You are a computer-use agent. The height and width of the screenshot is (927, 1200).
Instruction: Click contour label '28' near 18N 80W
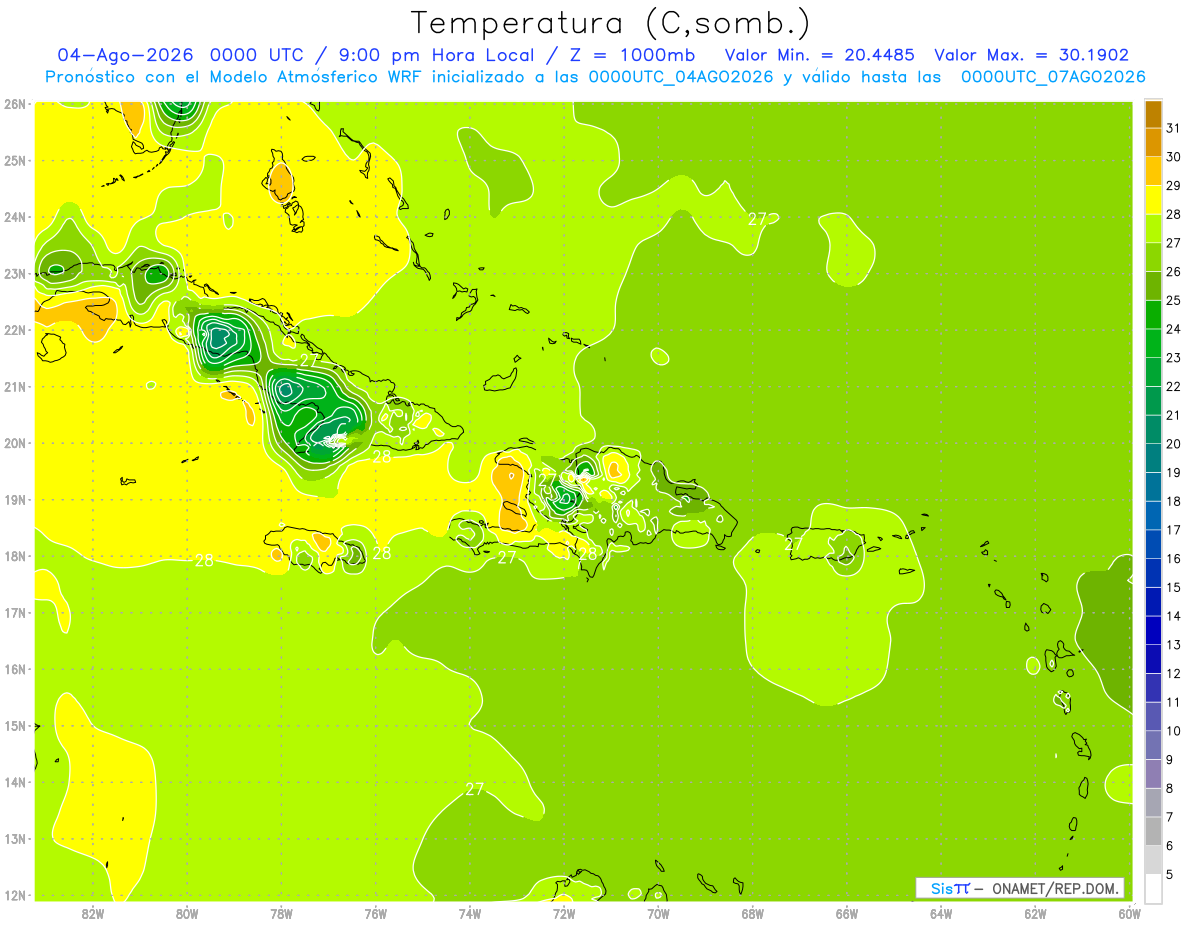[x=204, y=560]
